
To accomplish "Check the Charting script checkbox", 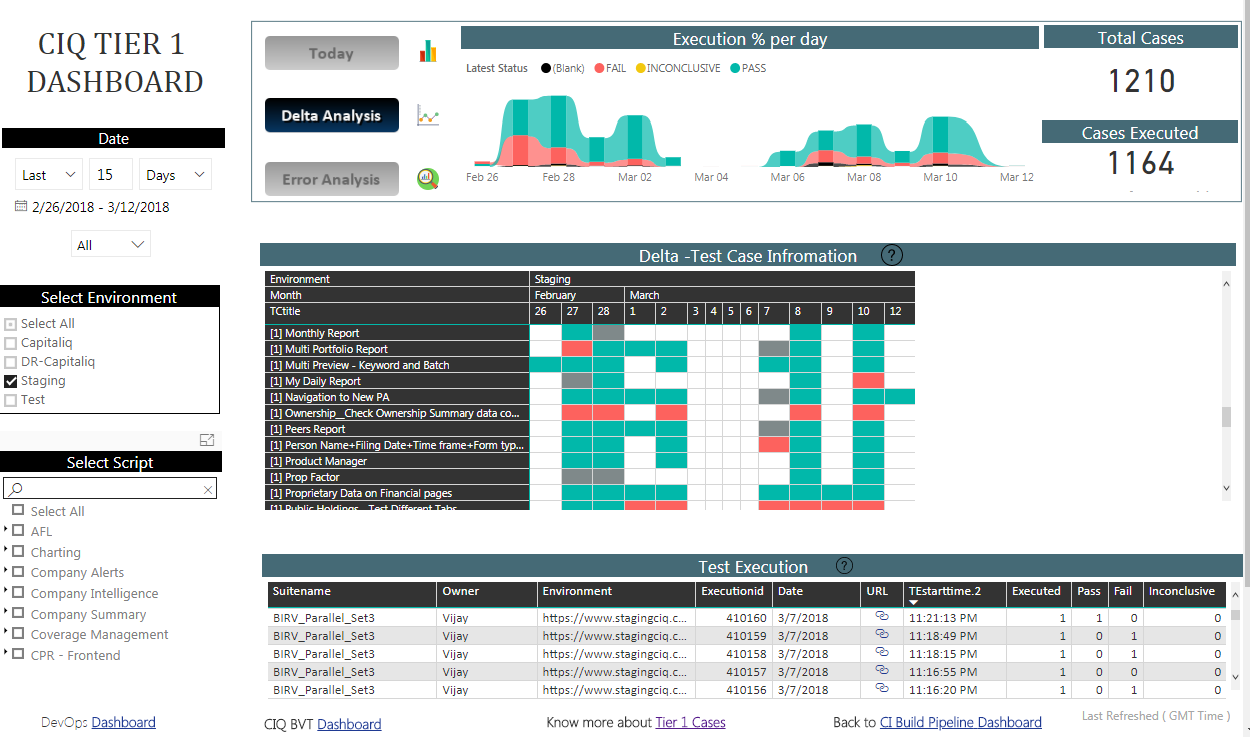I will (x=18, y=552).
